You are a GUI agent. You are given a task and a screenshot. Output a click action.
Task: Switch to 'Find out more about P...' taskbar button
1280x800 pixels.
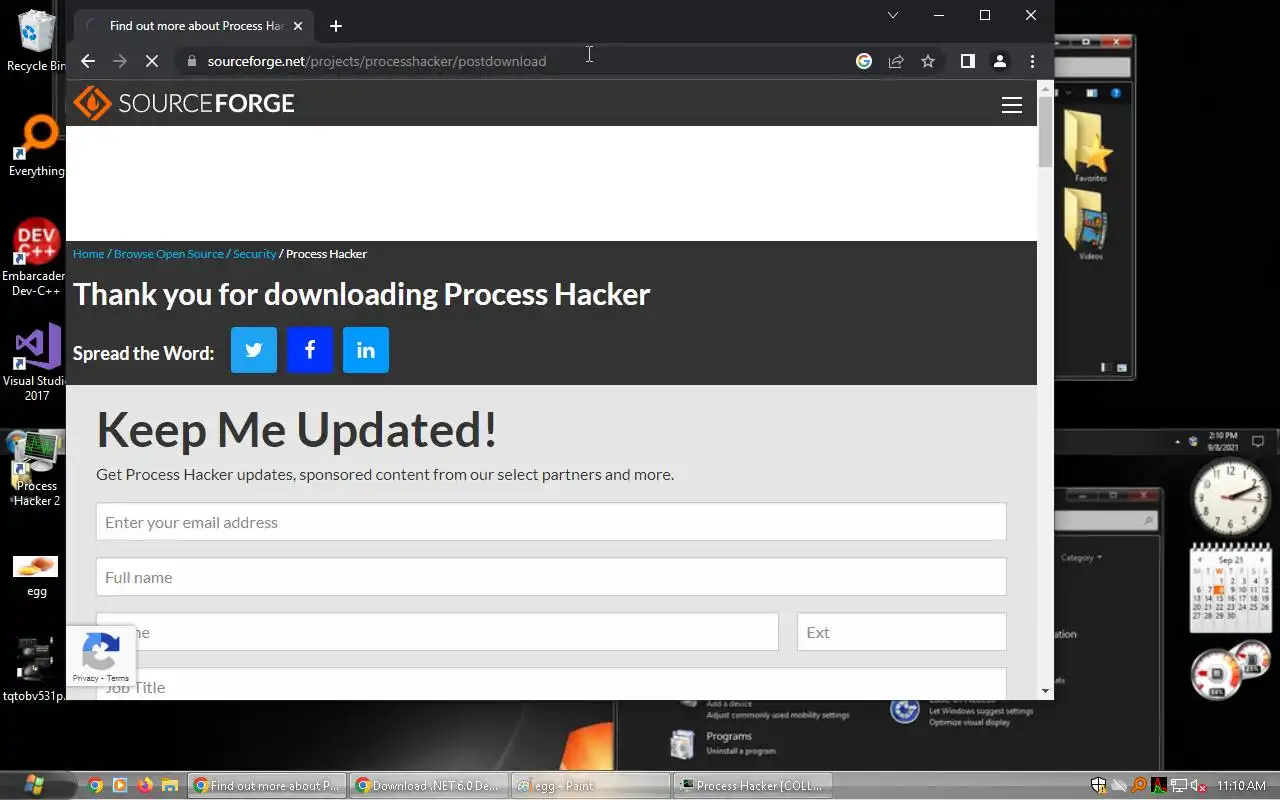[x=268, y=786]
